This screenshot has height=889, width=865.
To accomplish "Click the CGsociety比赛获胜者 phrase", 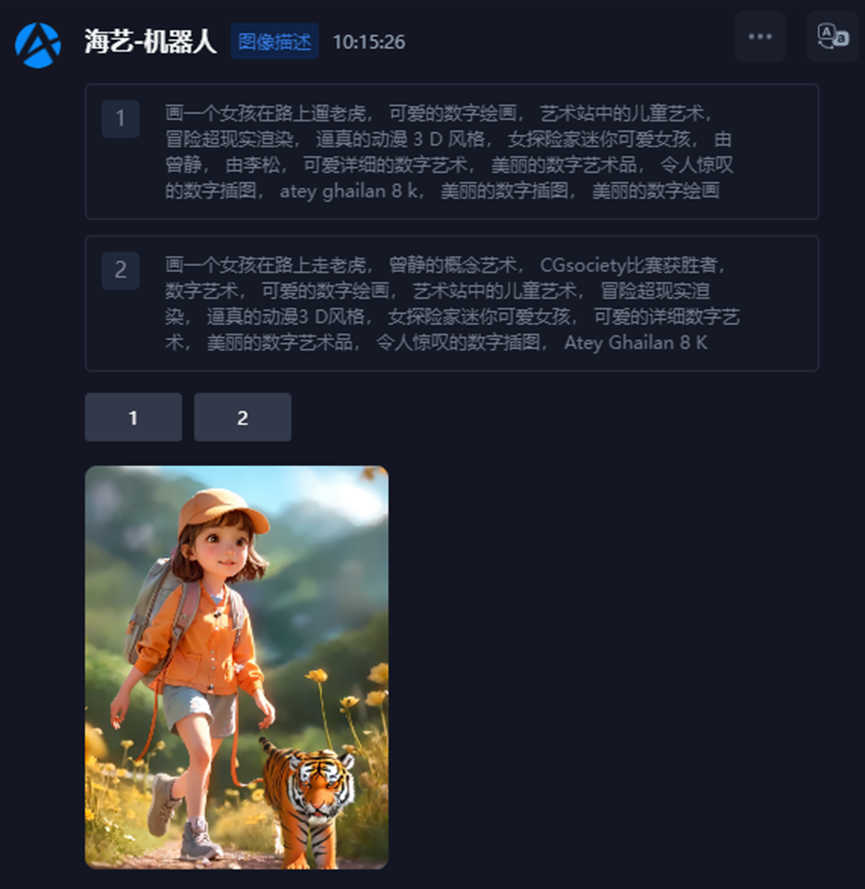I will pyautogui.click(x=629, y=265).
